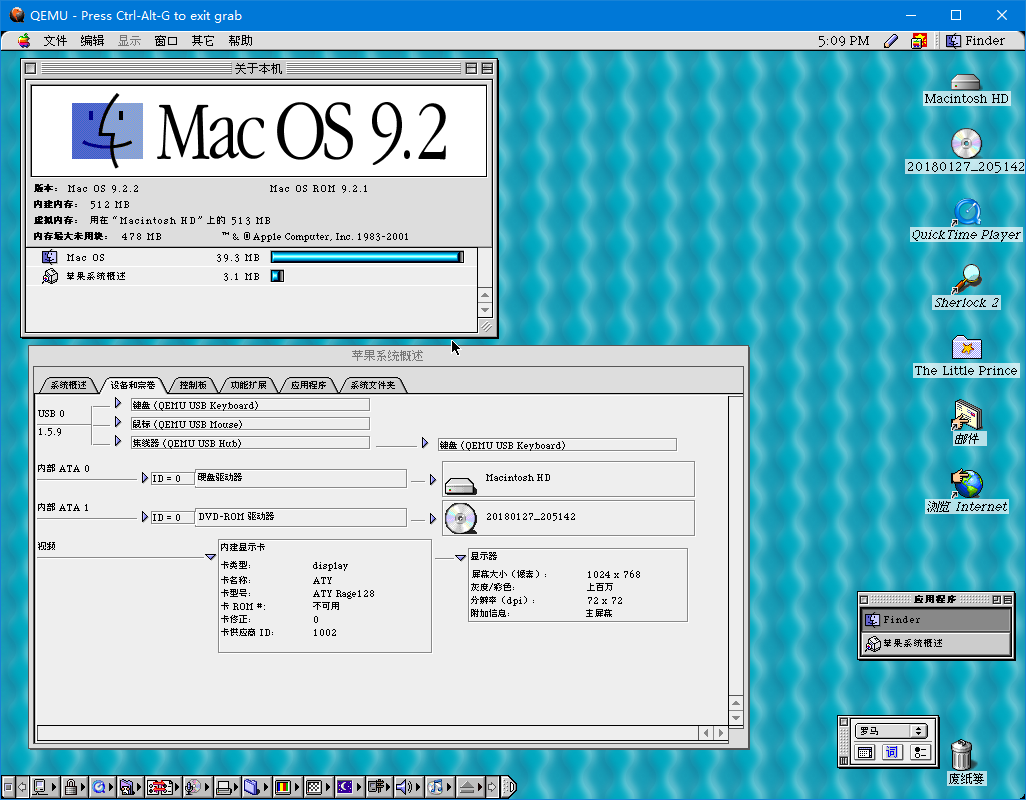Open The Little Prince folder icon

[x=966, y=348]
